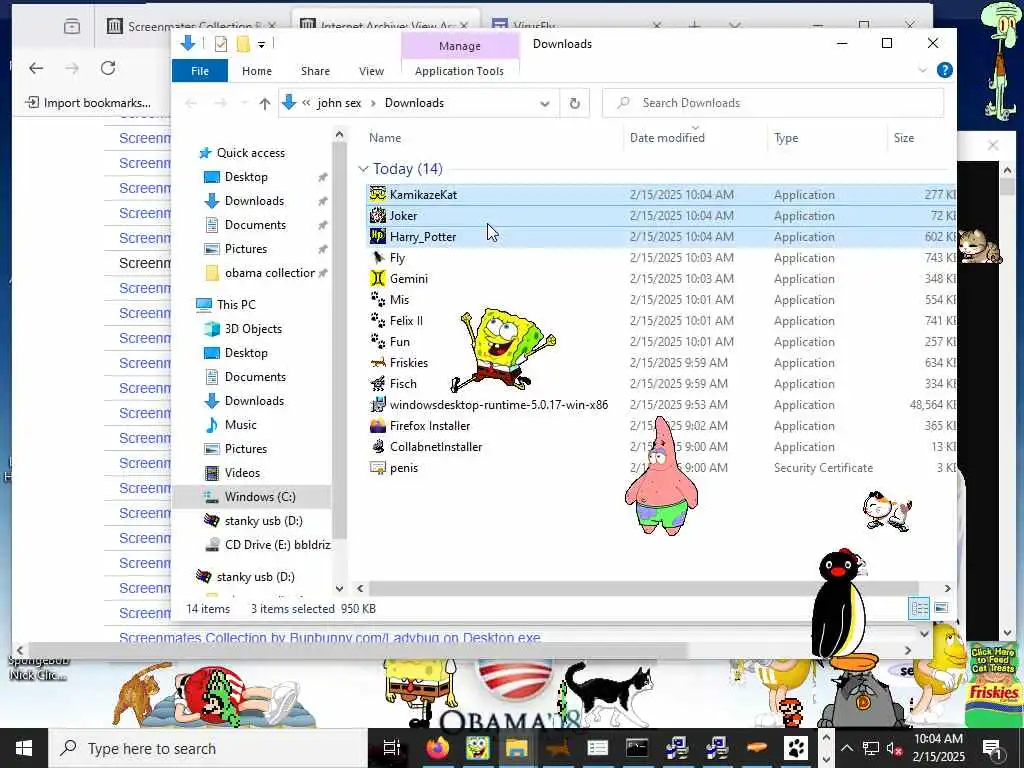Viewport: 1024px width, 768px height.
Task: Switch to large icons view layout
Action: coord(941,608)
